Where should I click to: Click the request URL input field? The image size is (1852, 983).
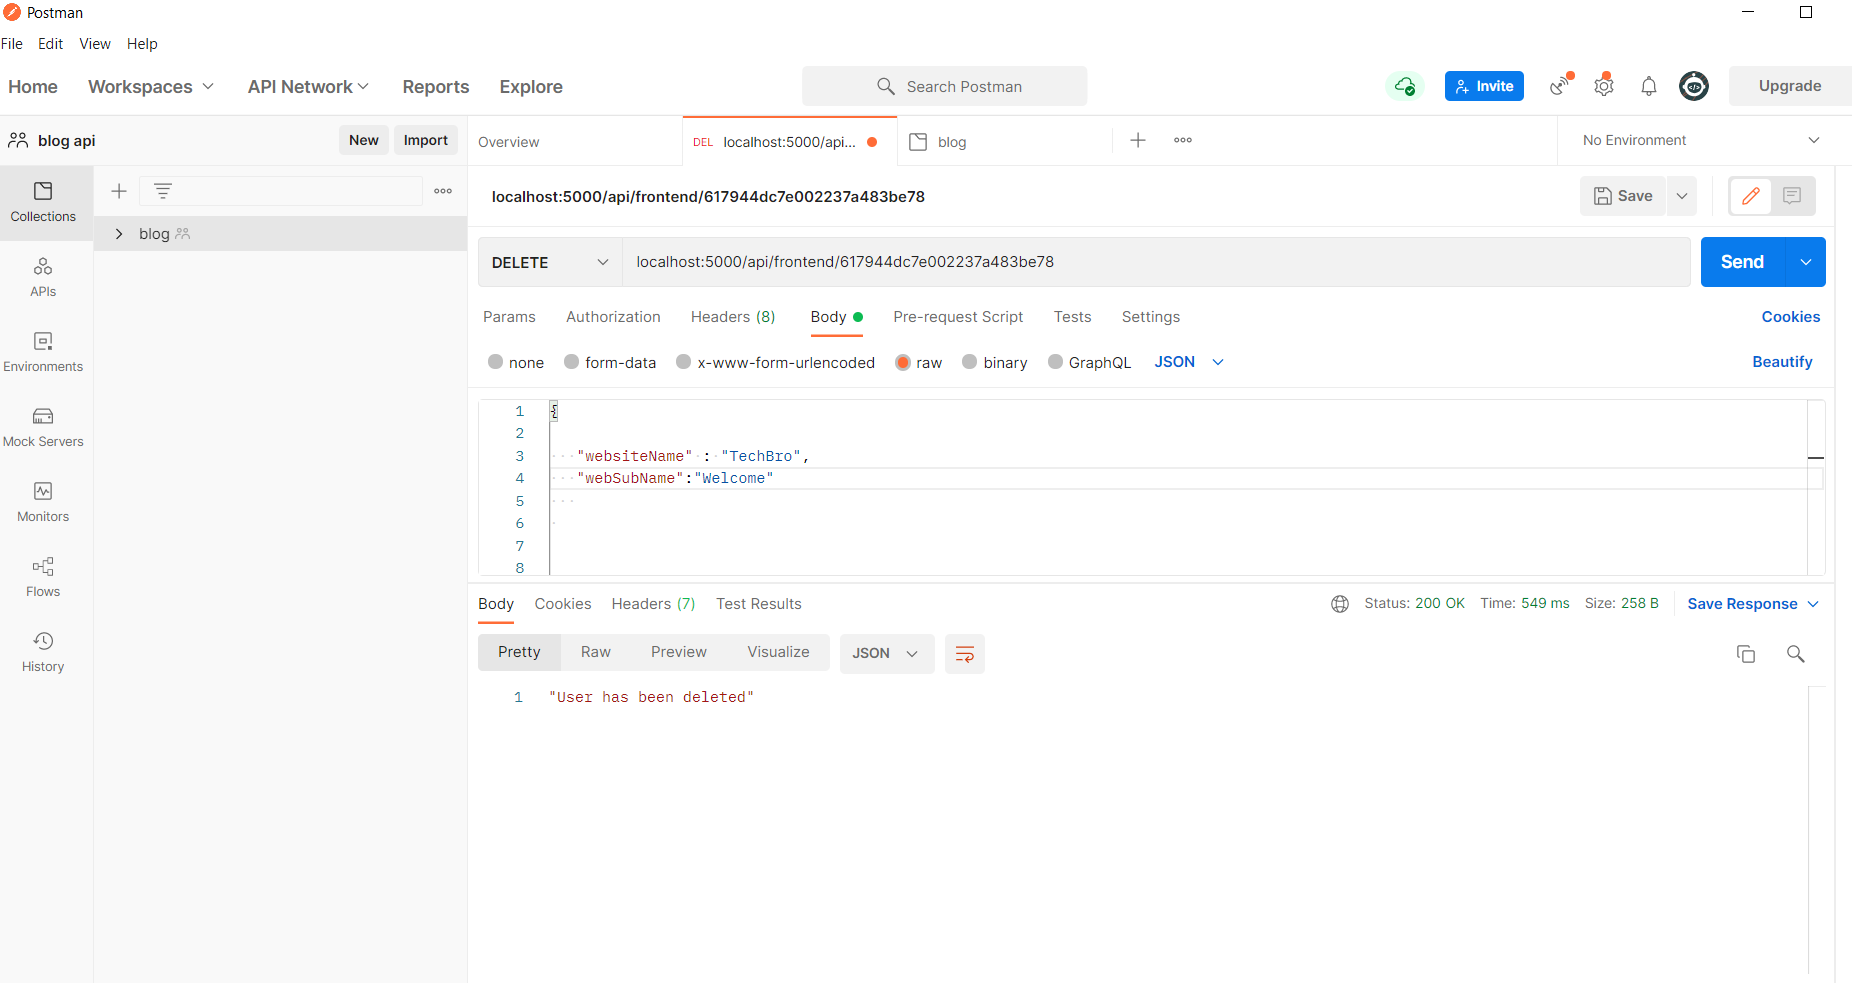click(1156, 262)
